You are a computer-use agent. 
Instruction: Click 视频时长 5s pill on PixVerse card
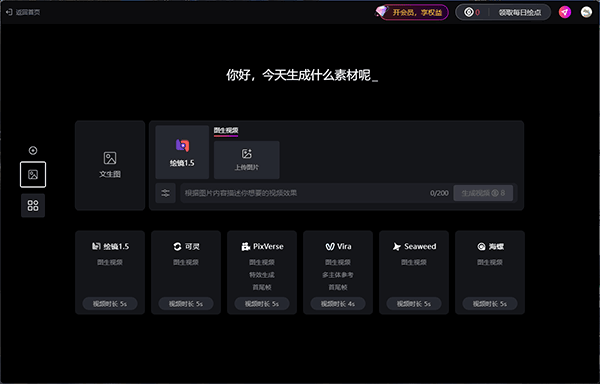[x=262, y=304]
